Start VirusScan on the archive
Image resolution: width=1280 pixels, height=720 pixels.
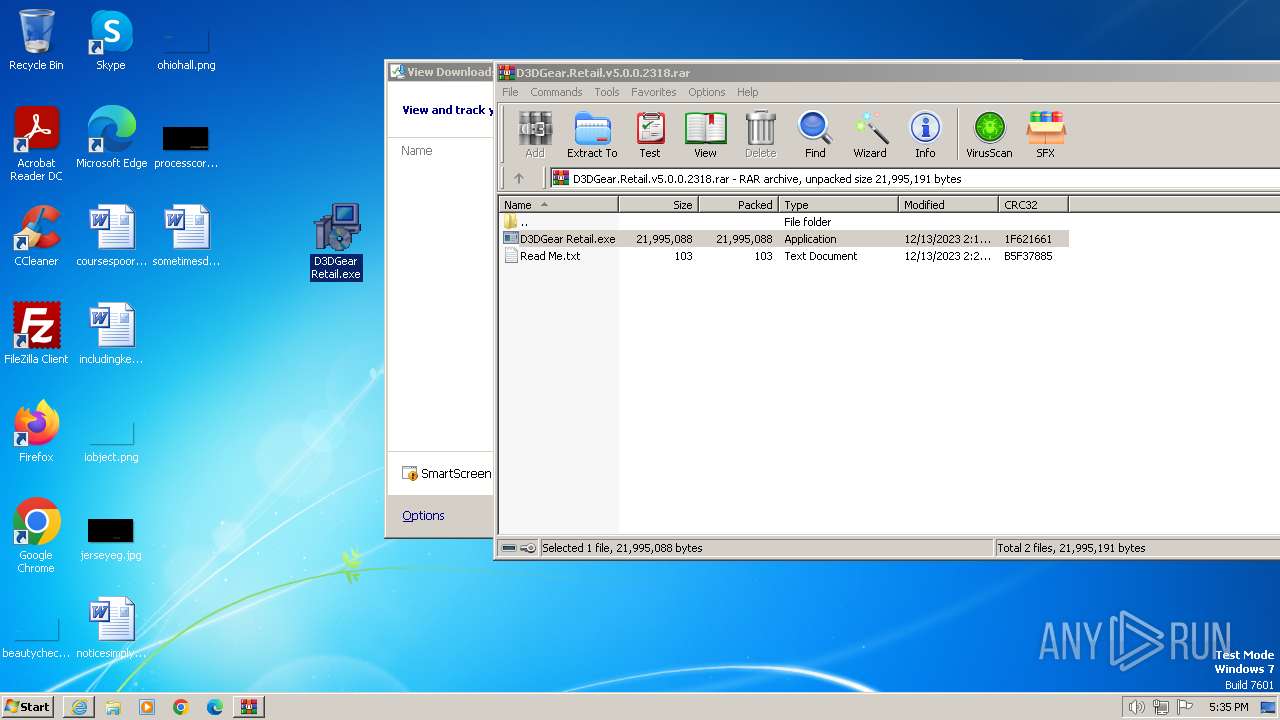pyautogui.click(x=989, y=135)
